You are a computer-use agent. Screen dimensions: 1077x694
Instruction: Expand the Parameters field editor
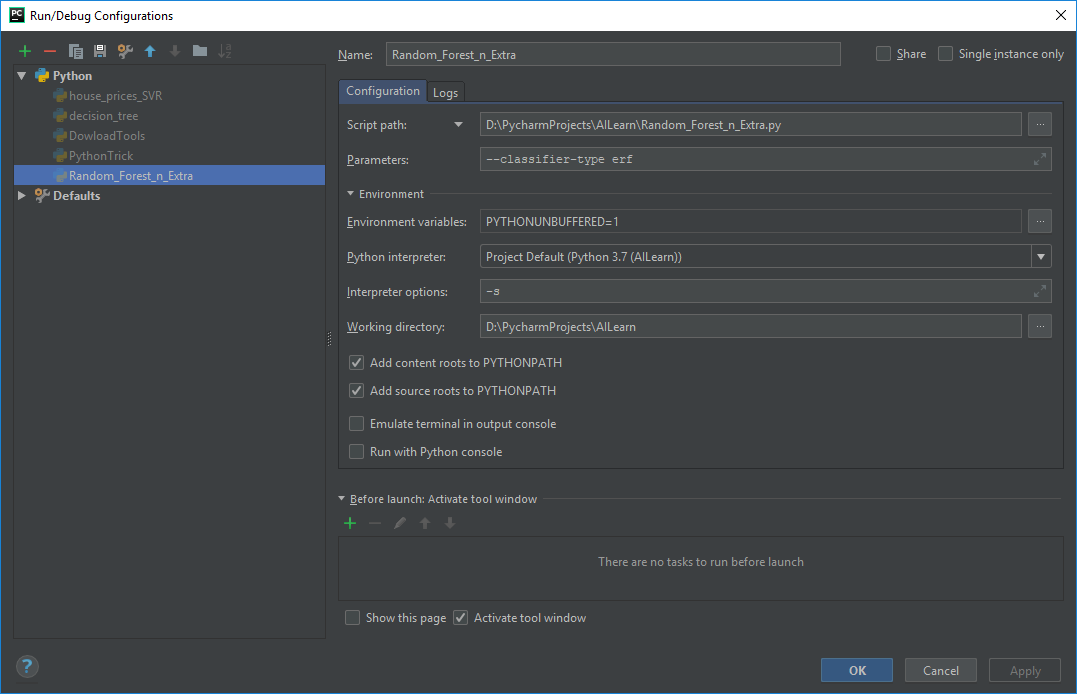pyautogui.click(x=1040, y=159)
